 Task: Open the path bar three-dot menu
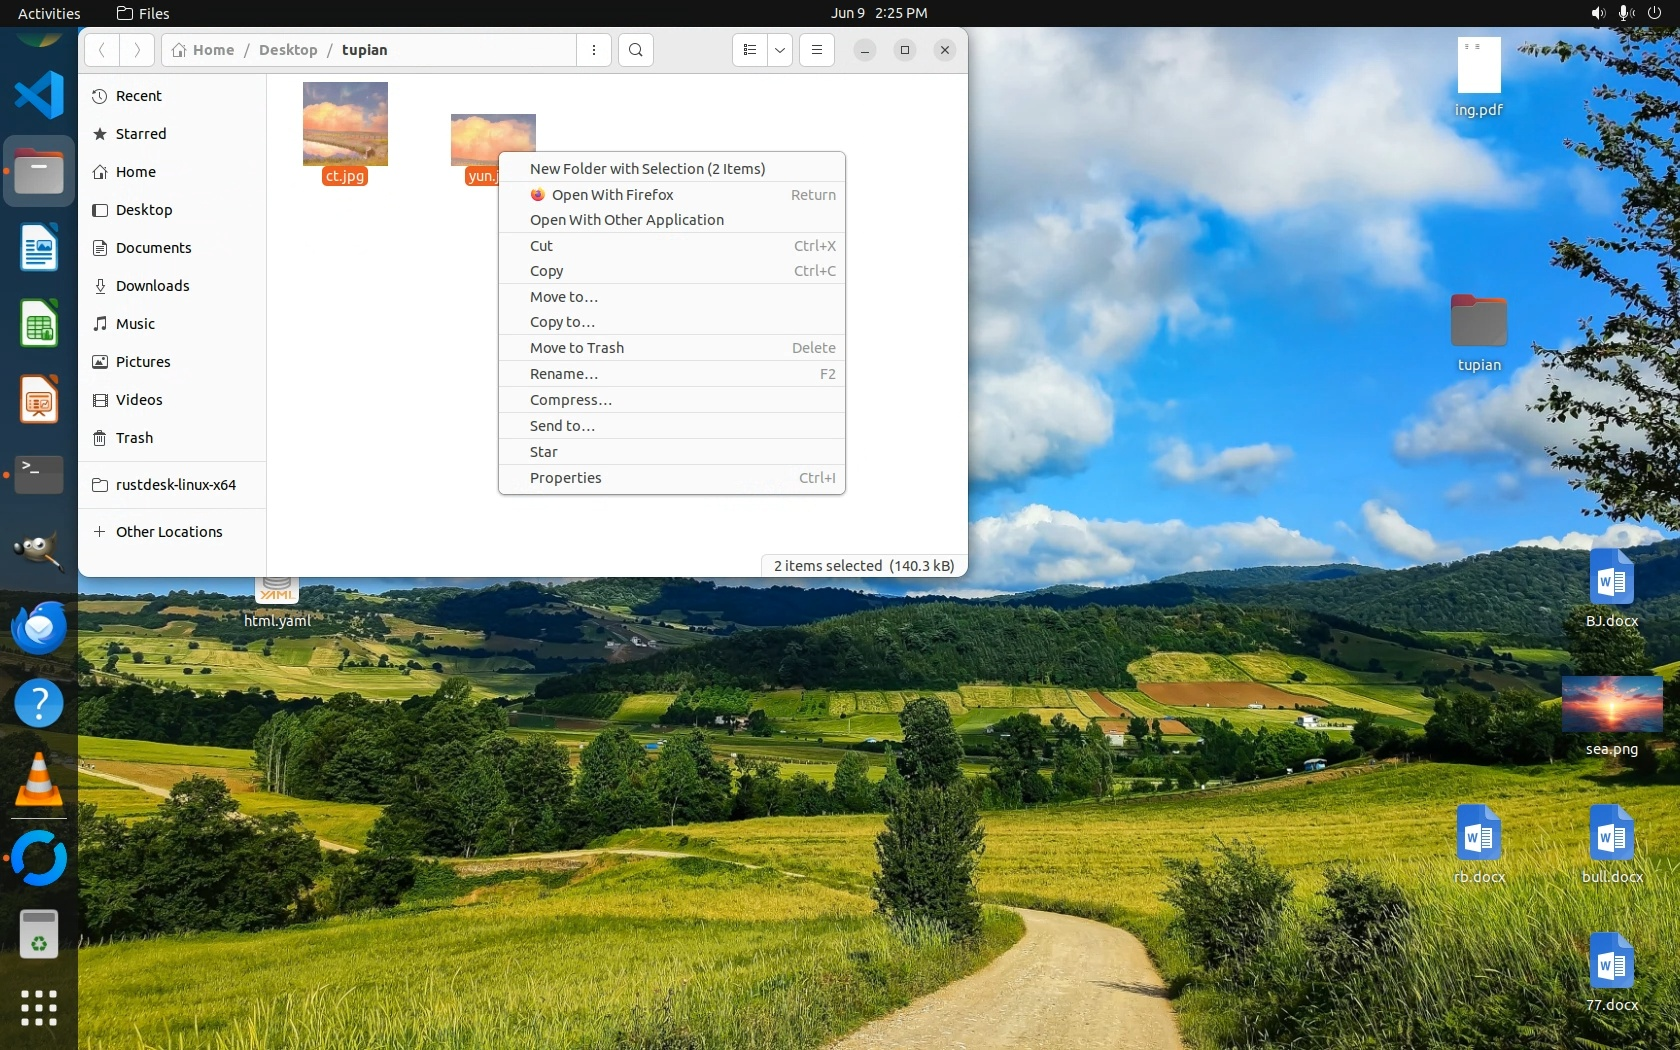pyautogui.click(x=594, y=50)
